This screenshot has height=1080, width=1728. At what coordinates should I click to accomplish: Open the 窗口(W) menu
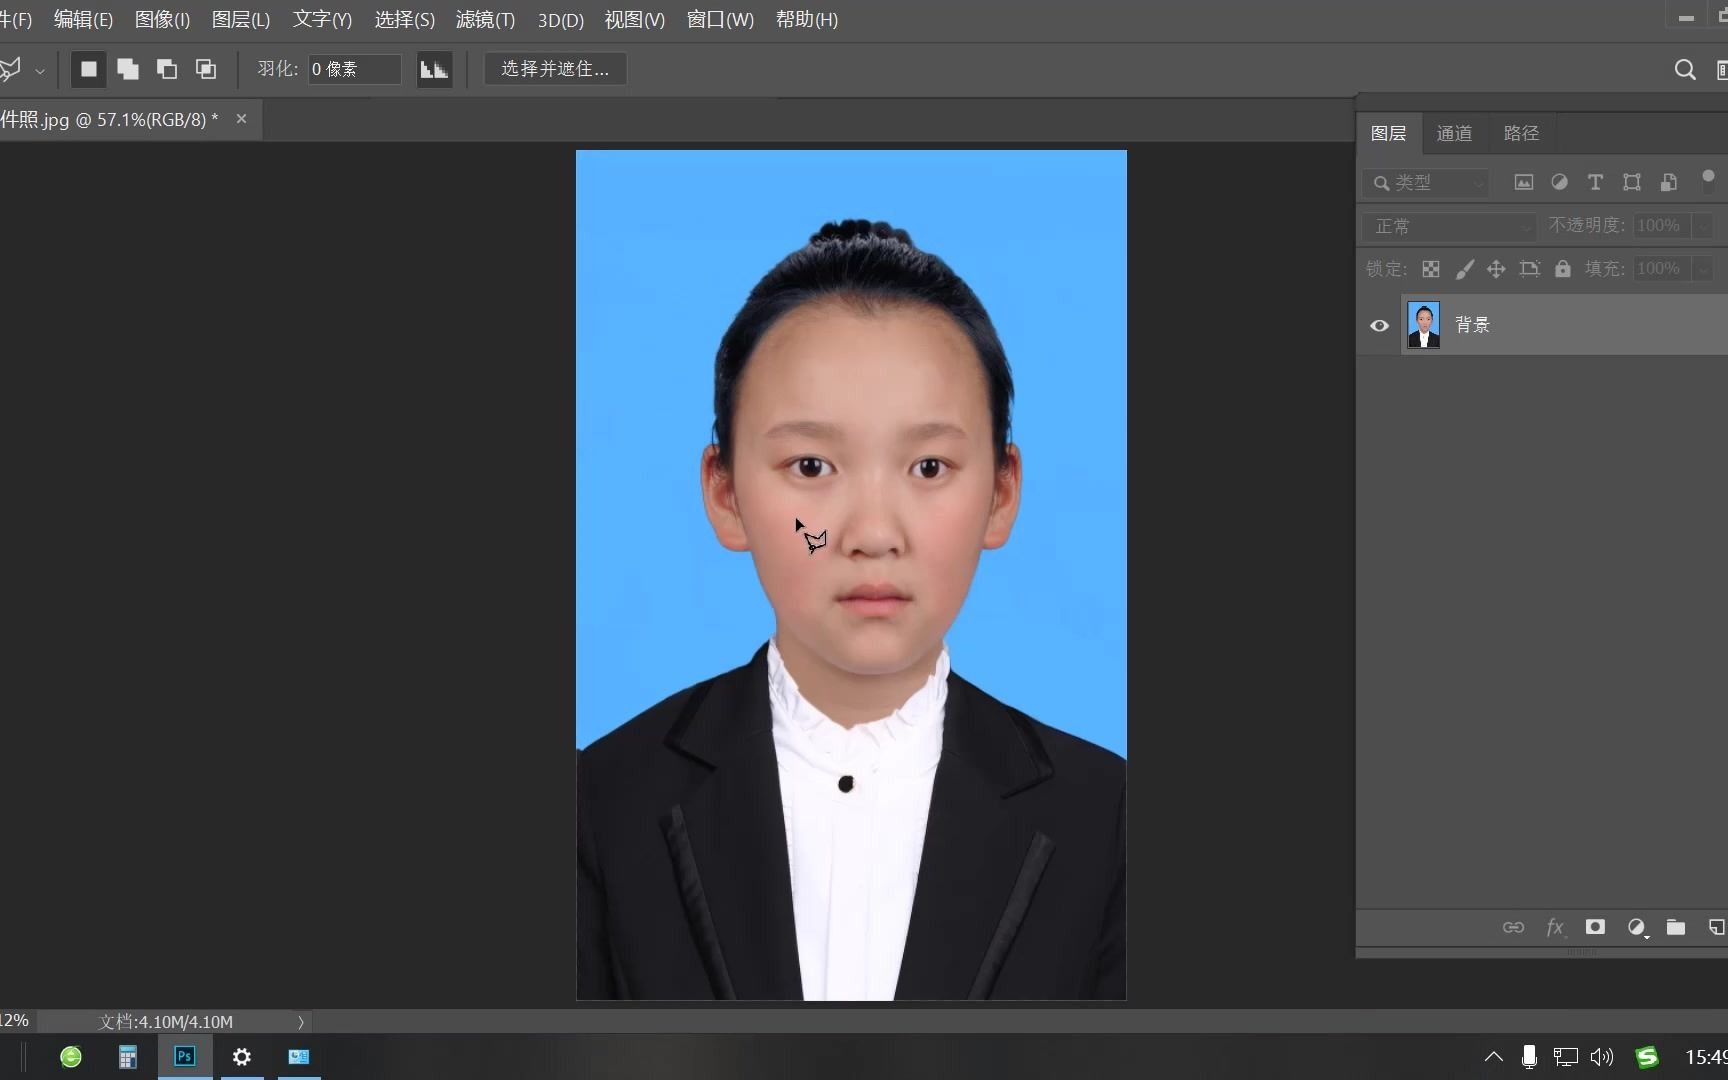click(720, 19)
